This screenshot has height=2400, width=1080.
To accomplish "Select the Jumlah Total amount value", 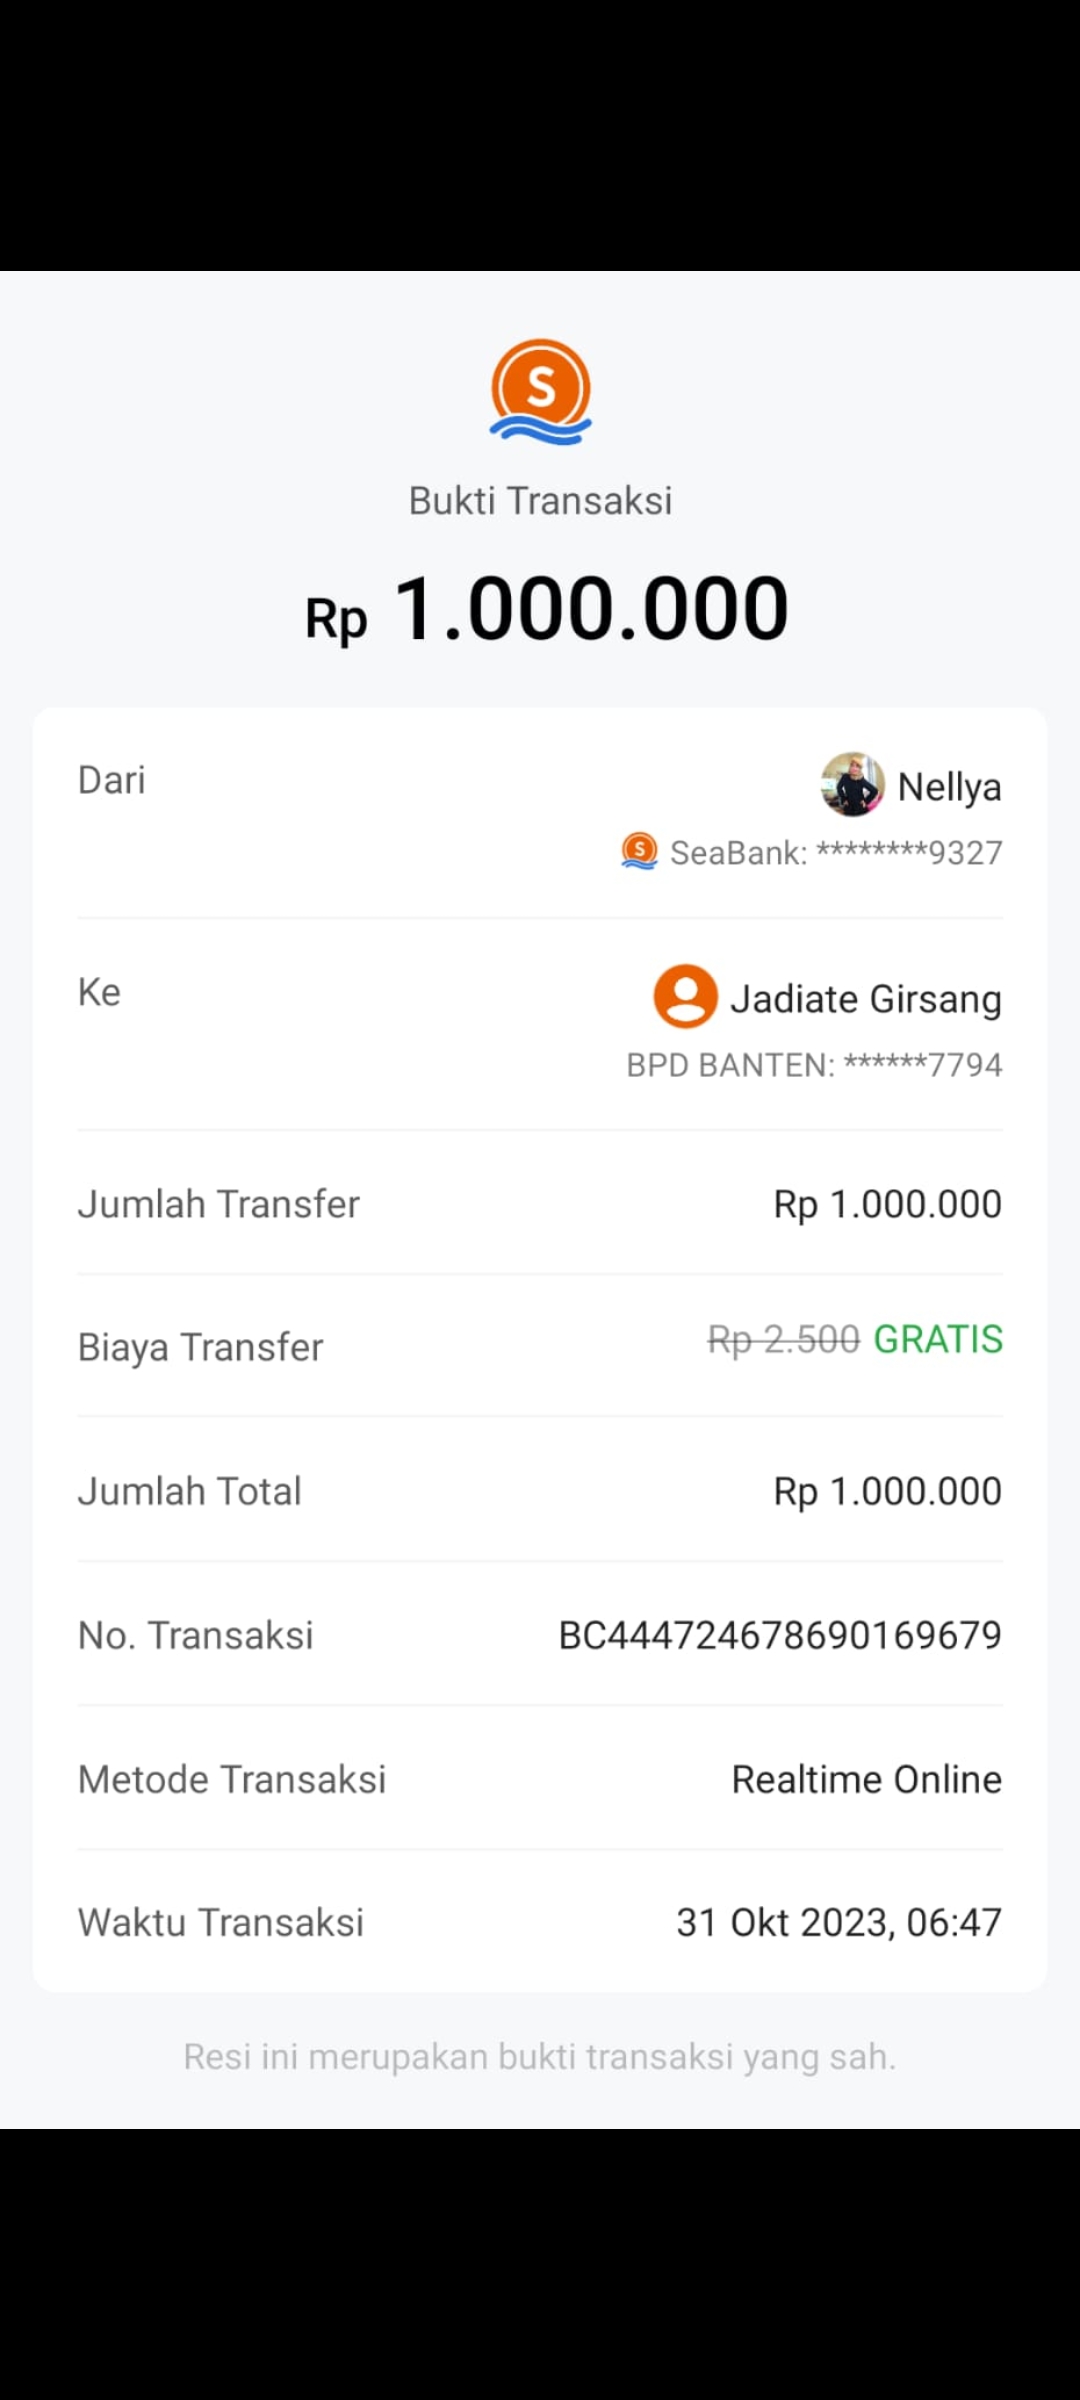I will coord(887,1491).
